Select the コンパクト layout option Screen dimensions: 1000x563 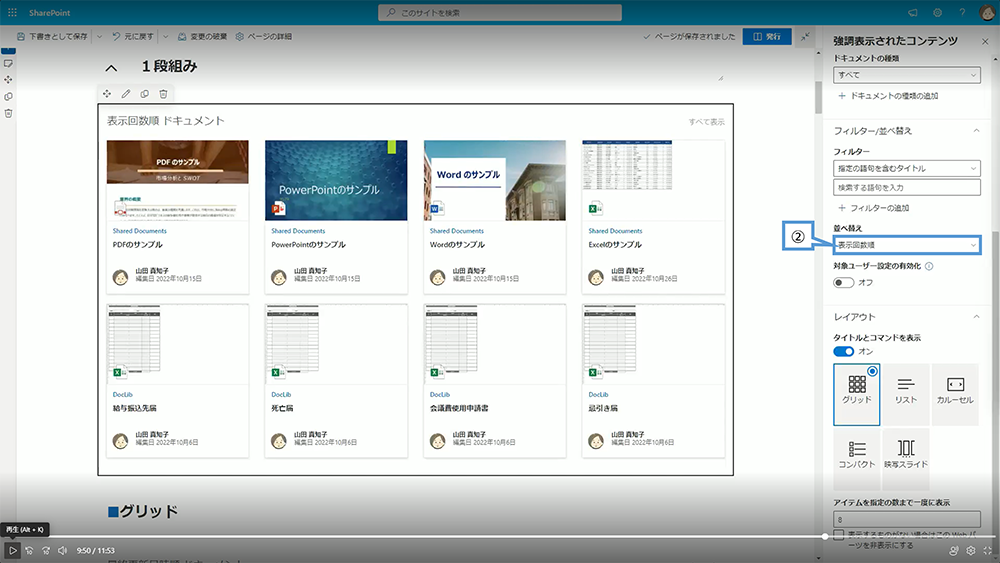857,458
